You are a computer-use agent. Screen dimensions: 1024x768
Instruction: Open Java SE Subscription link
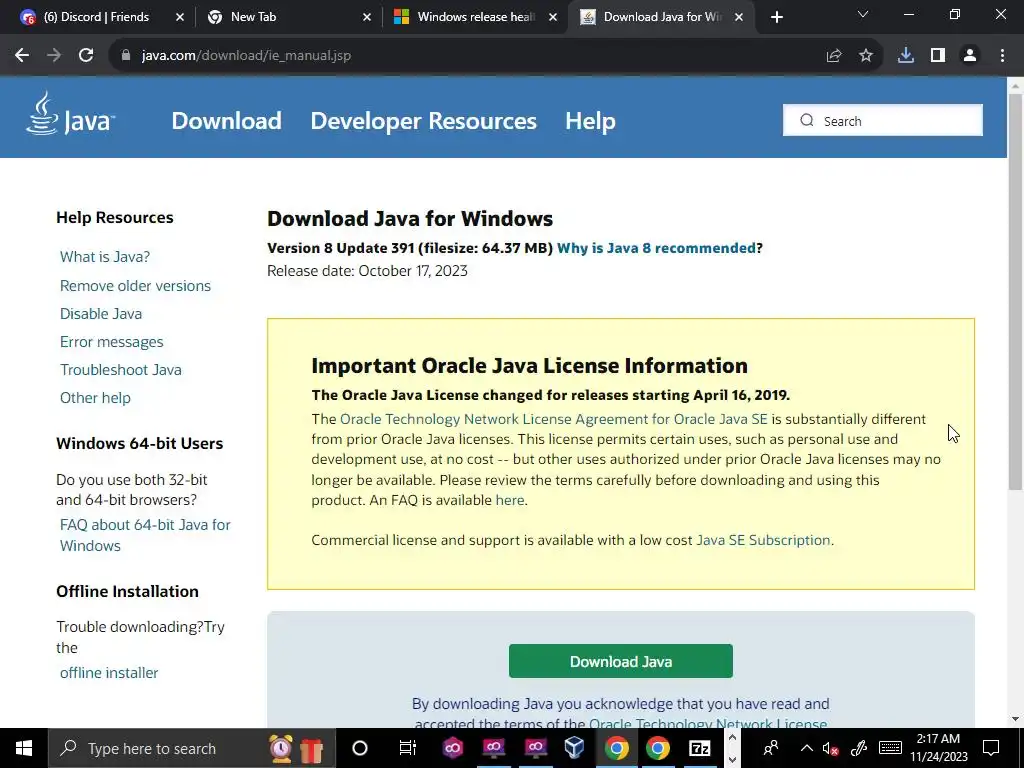coord(763,540)
